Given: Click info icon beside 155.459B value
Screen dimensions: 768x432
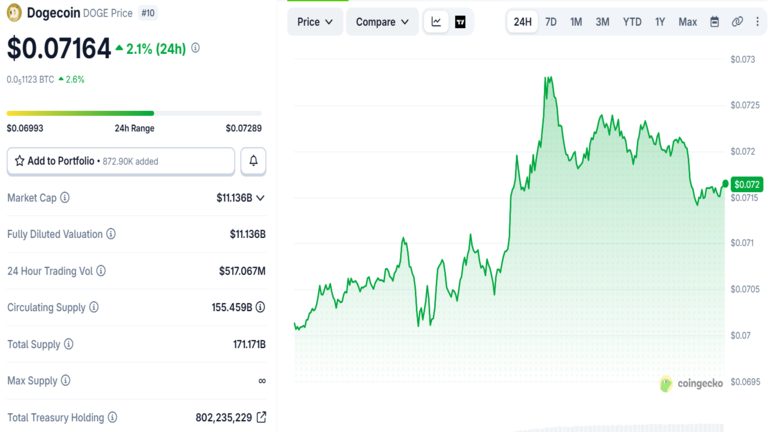Looking at the screenshot, I should pyautogui.click(x=261, y=307).
